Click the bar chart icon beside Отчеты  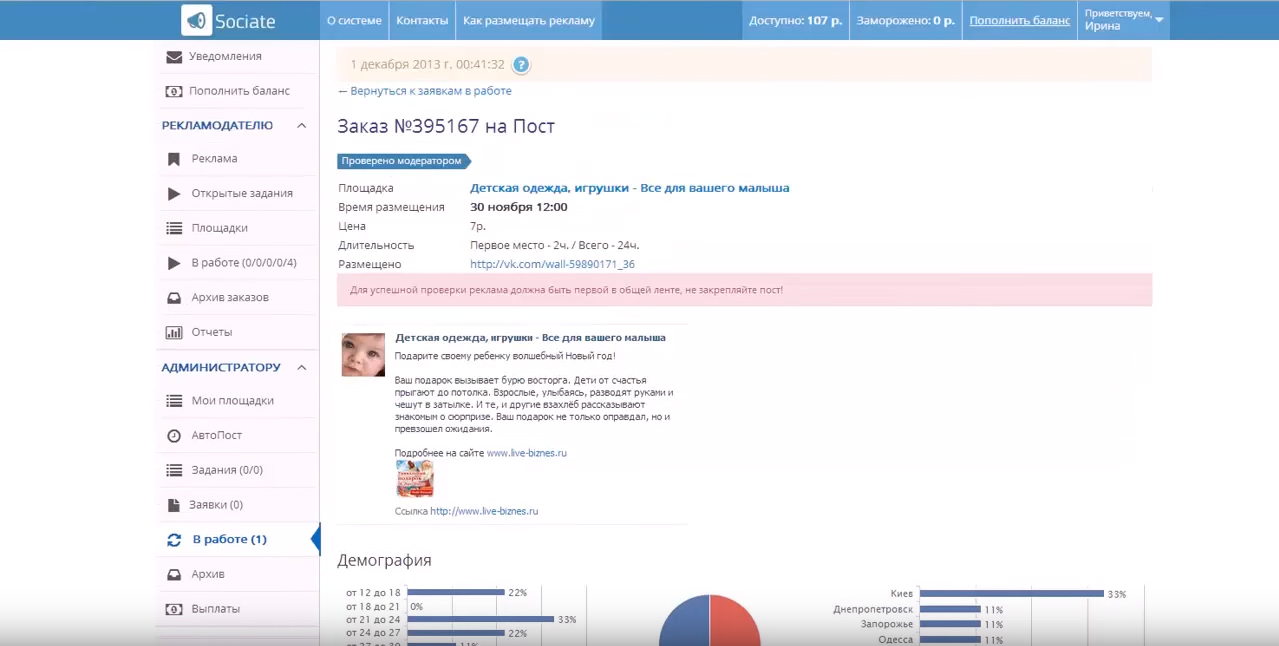coord(173,332)
